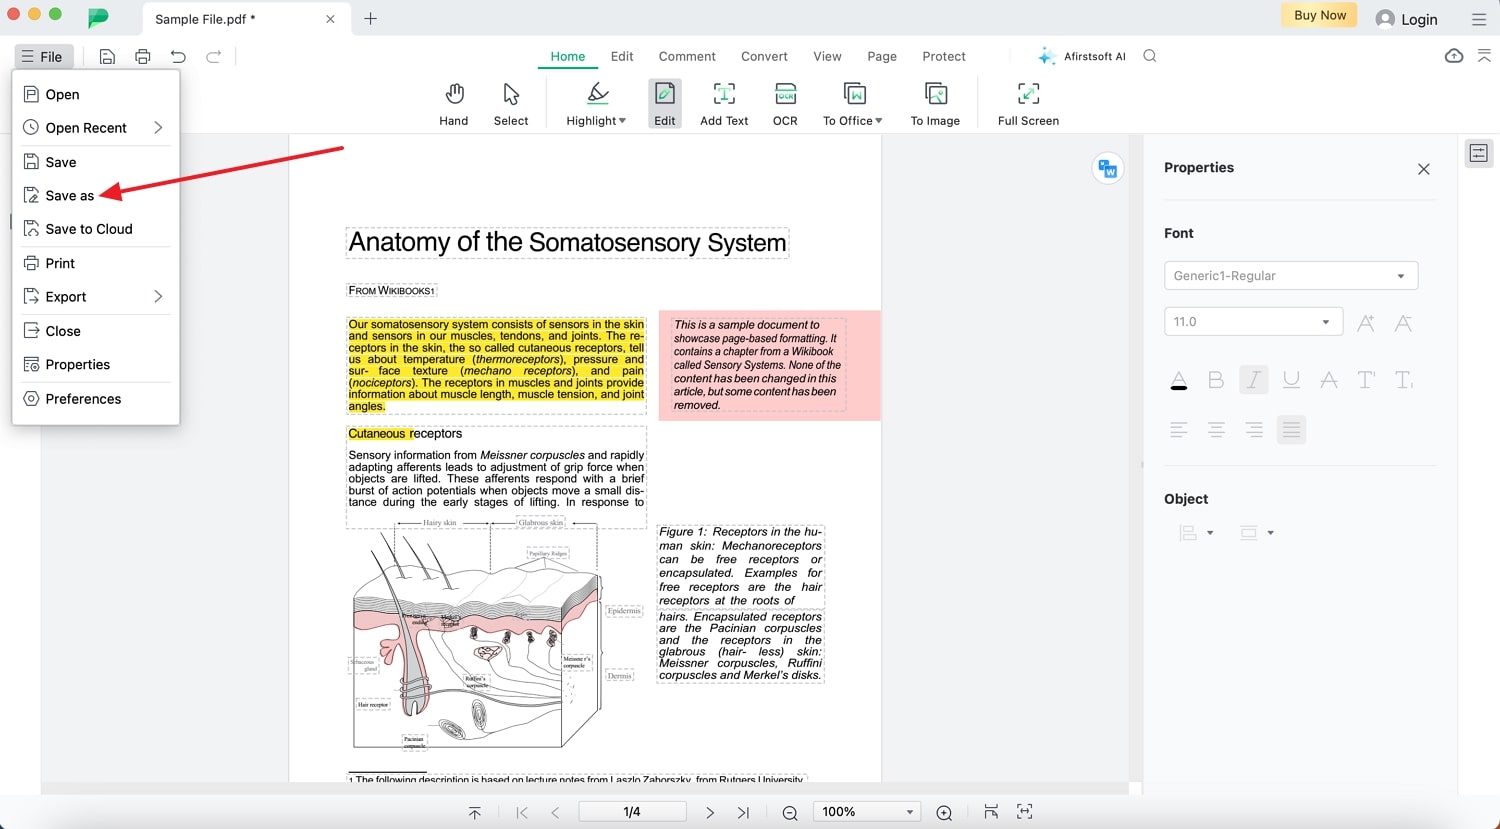The image size is (1500, 829).
Task: Click the print icon in top toolbar
Action: click(x=143, y=57)
